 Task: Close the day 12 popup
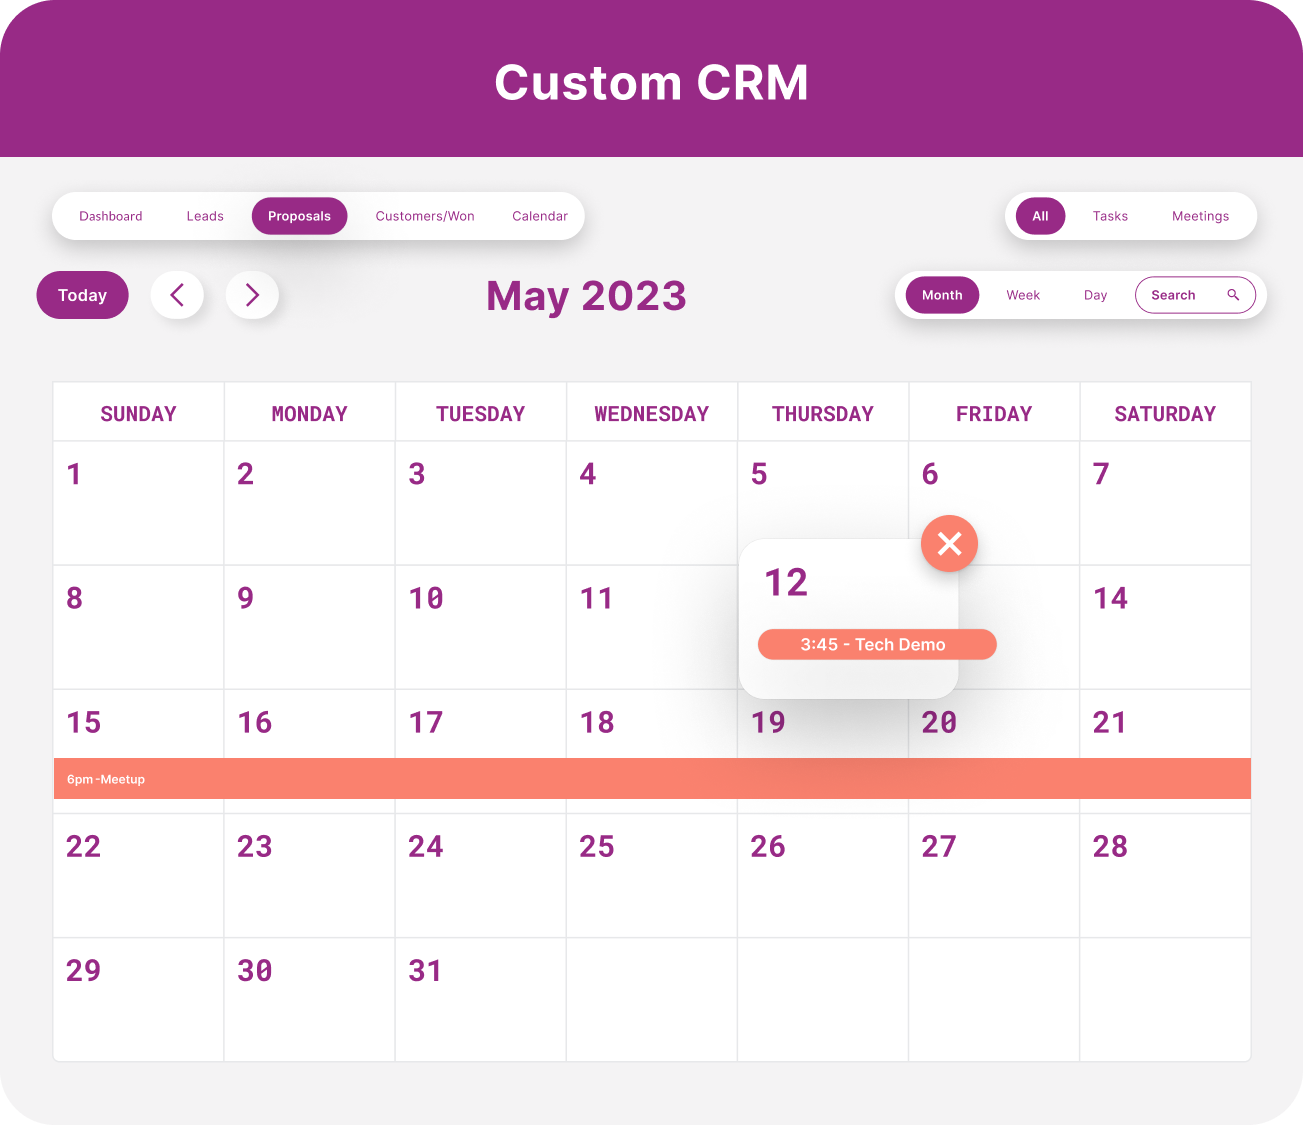pos(949,543)
